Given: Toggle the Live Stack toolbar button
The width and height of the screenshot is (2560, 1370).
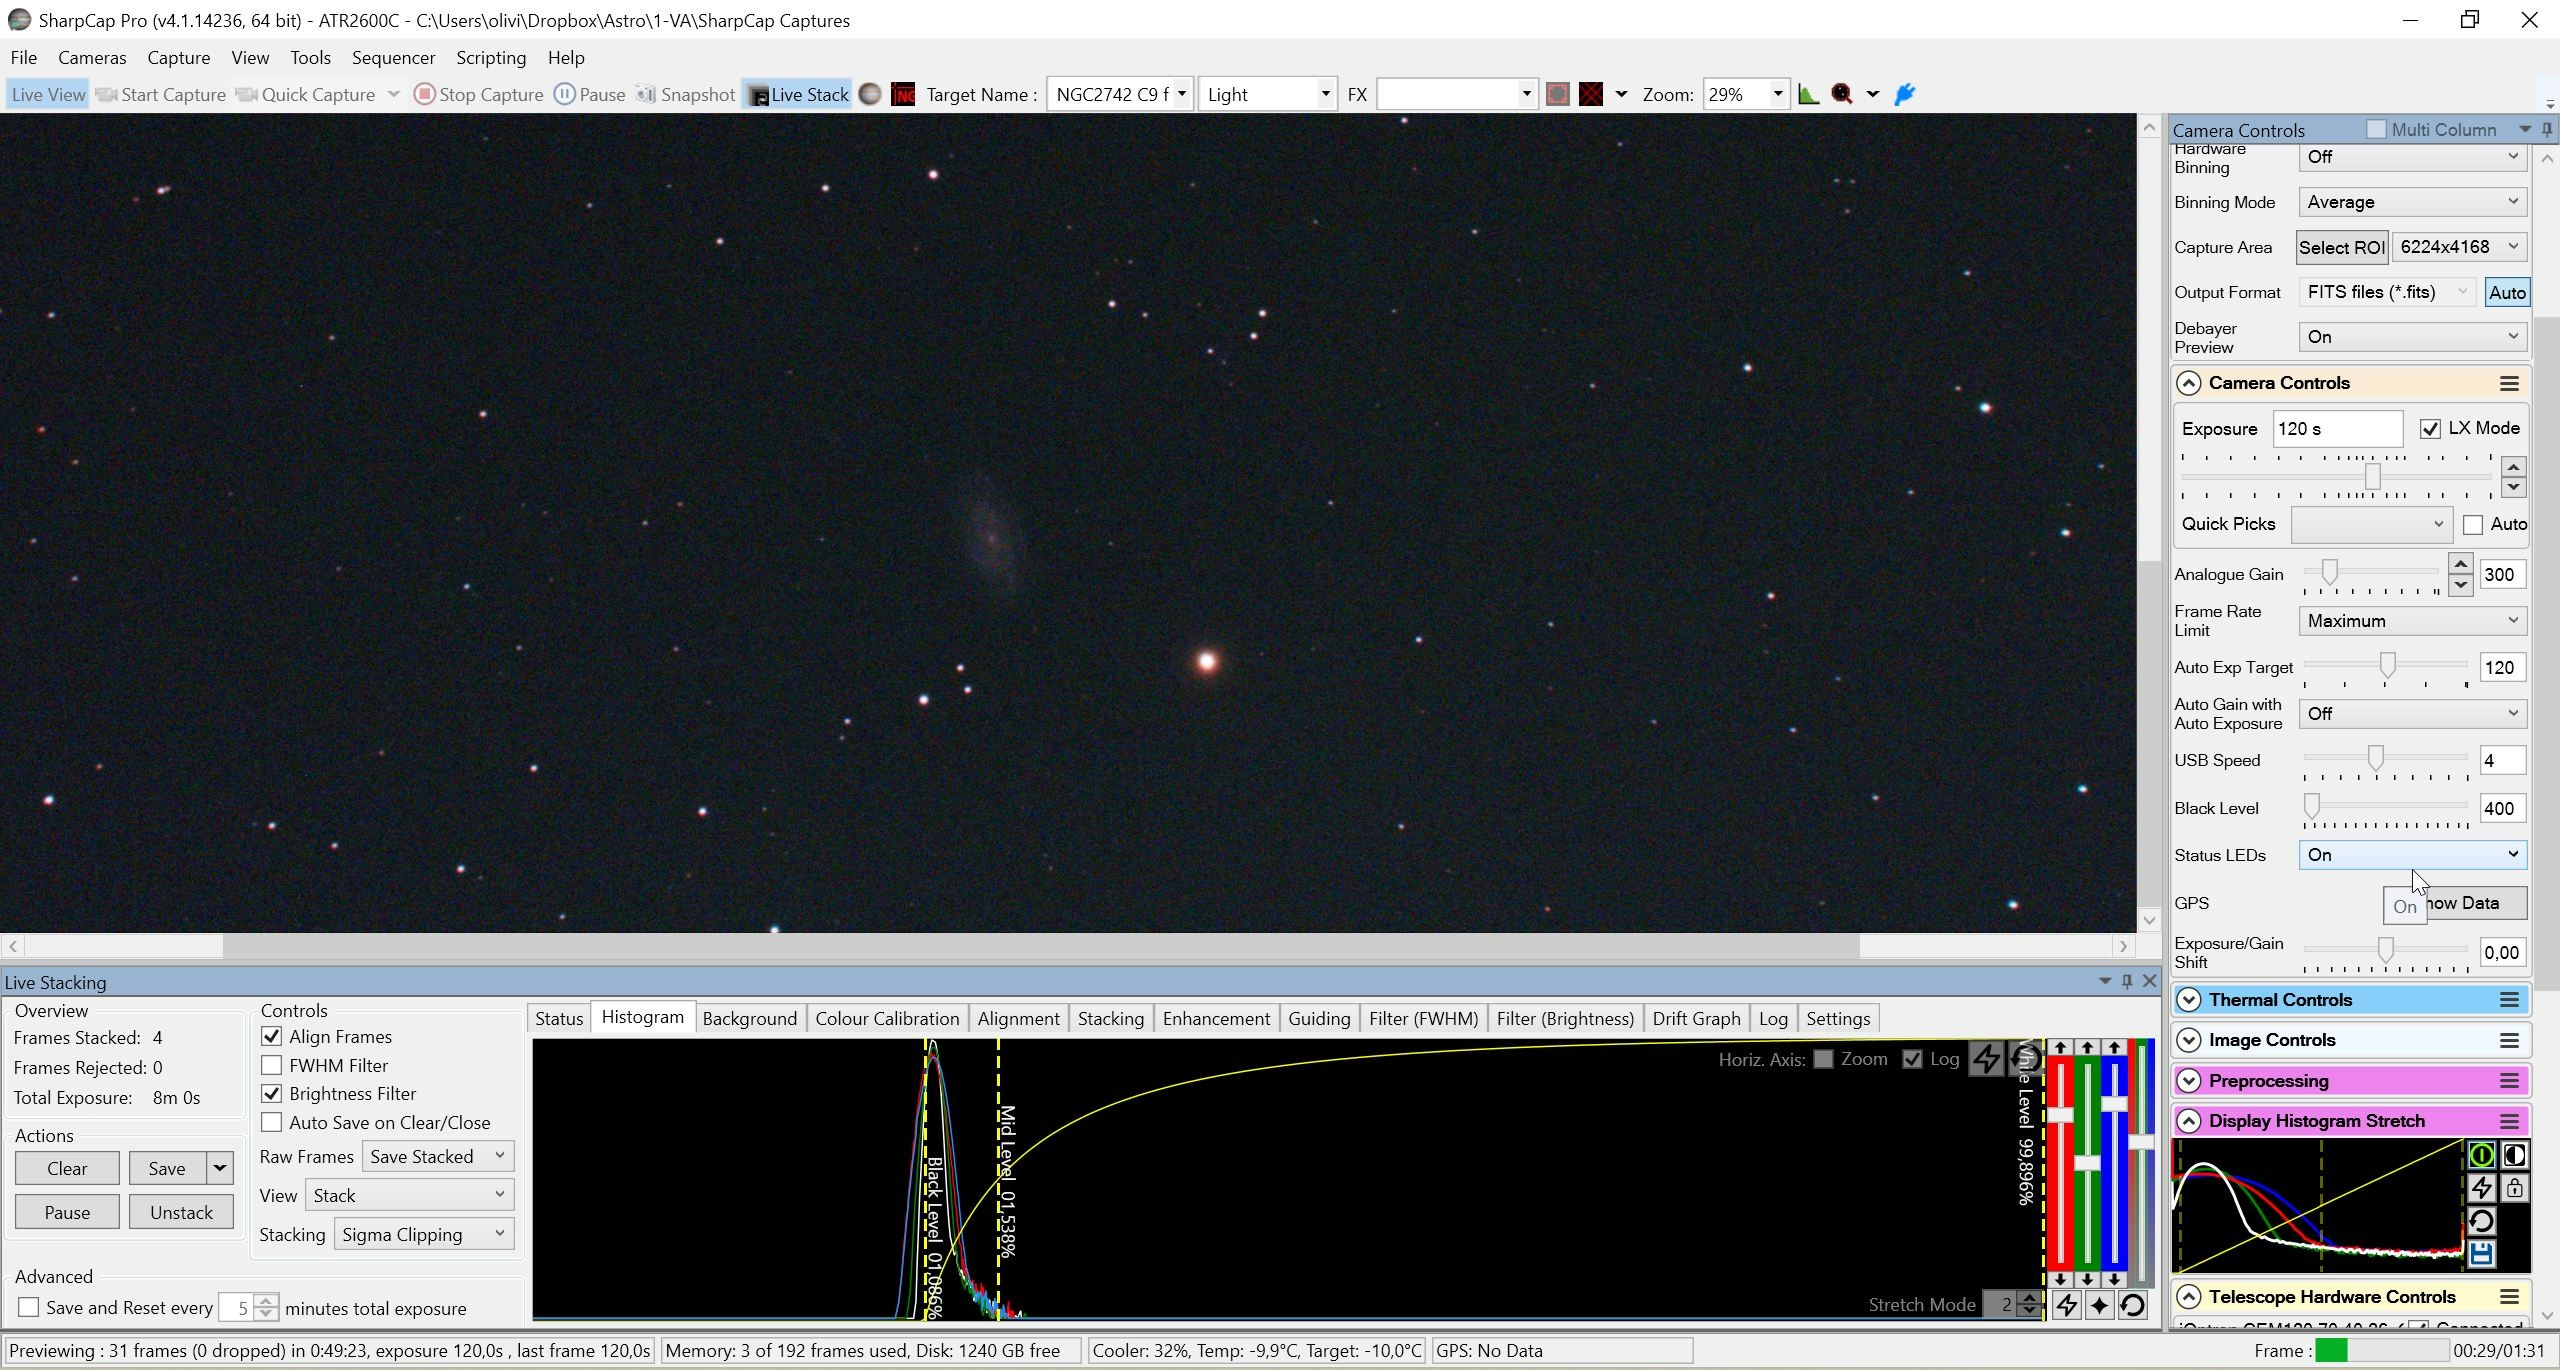Looking at the screenshot, I should pyautogui.click(x=797, y=94).
